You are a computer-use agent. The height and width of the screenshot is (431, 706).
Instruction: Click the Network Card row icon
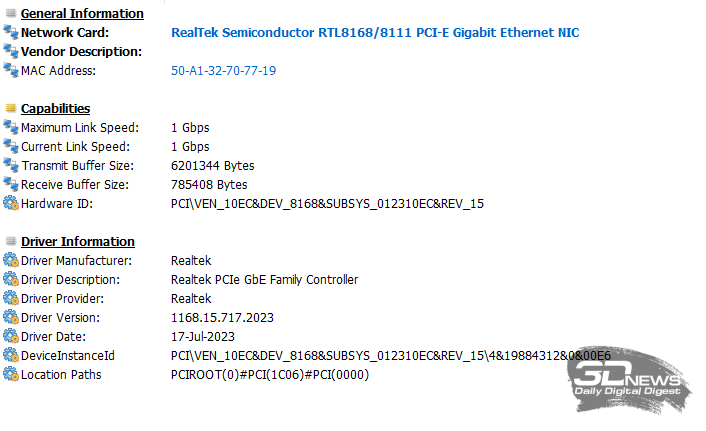pyautogui.click(x=11, y=33)
